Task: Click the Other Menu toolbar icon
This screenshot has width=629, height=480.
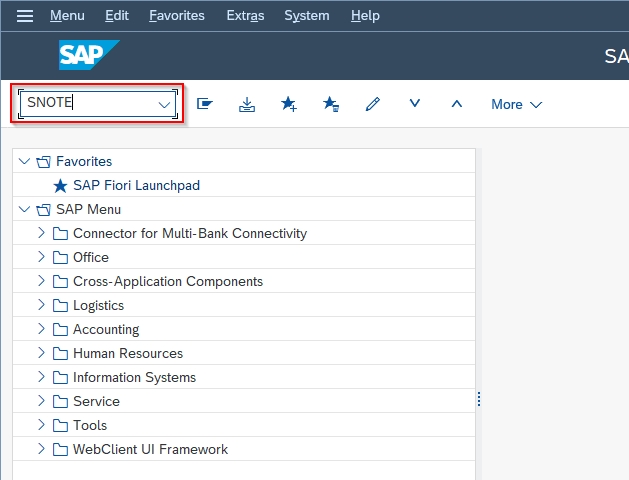Action: [x=205, y=104]
